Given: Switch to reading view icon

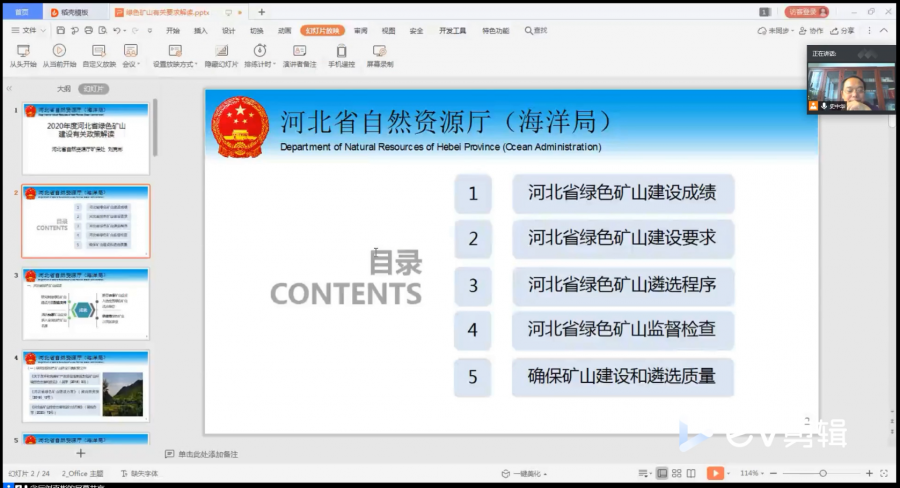Looking at the screenshot, I should coord(691,474).
